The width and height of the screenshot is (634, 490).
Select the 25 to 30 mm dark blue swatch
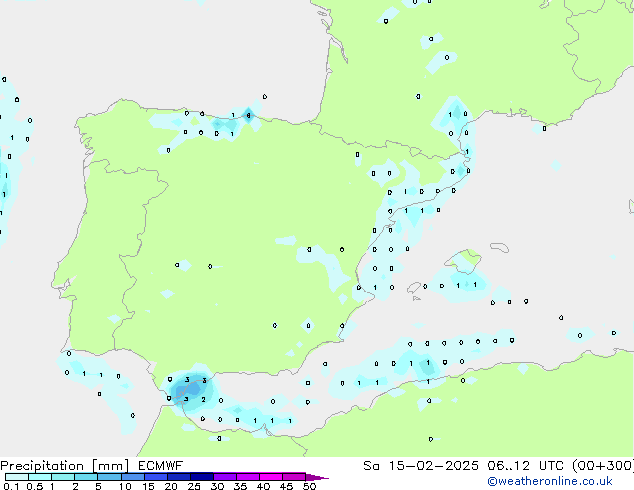coord(202,477)
